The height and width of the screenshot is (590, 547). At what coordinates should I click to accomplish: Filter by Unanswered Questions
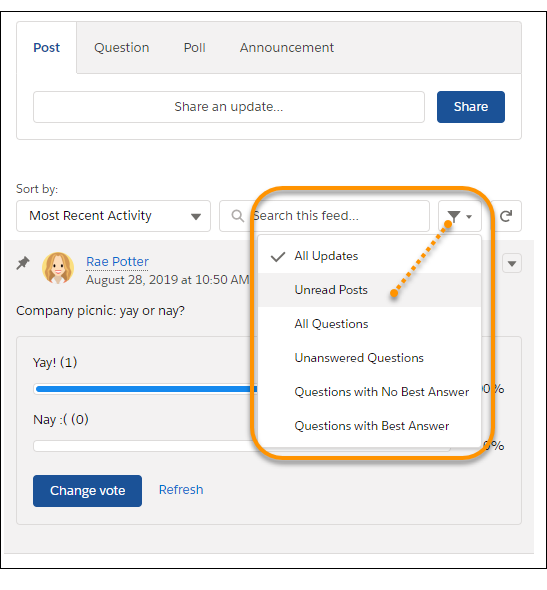click(x=369, y=358)
